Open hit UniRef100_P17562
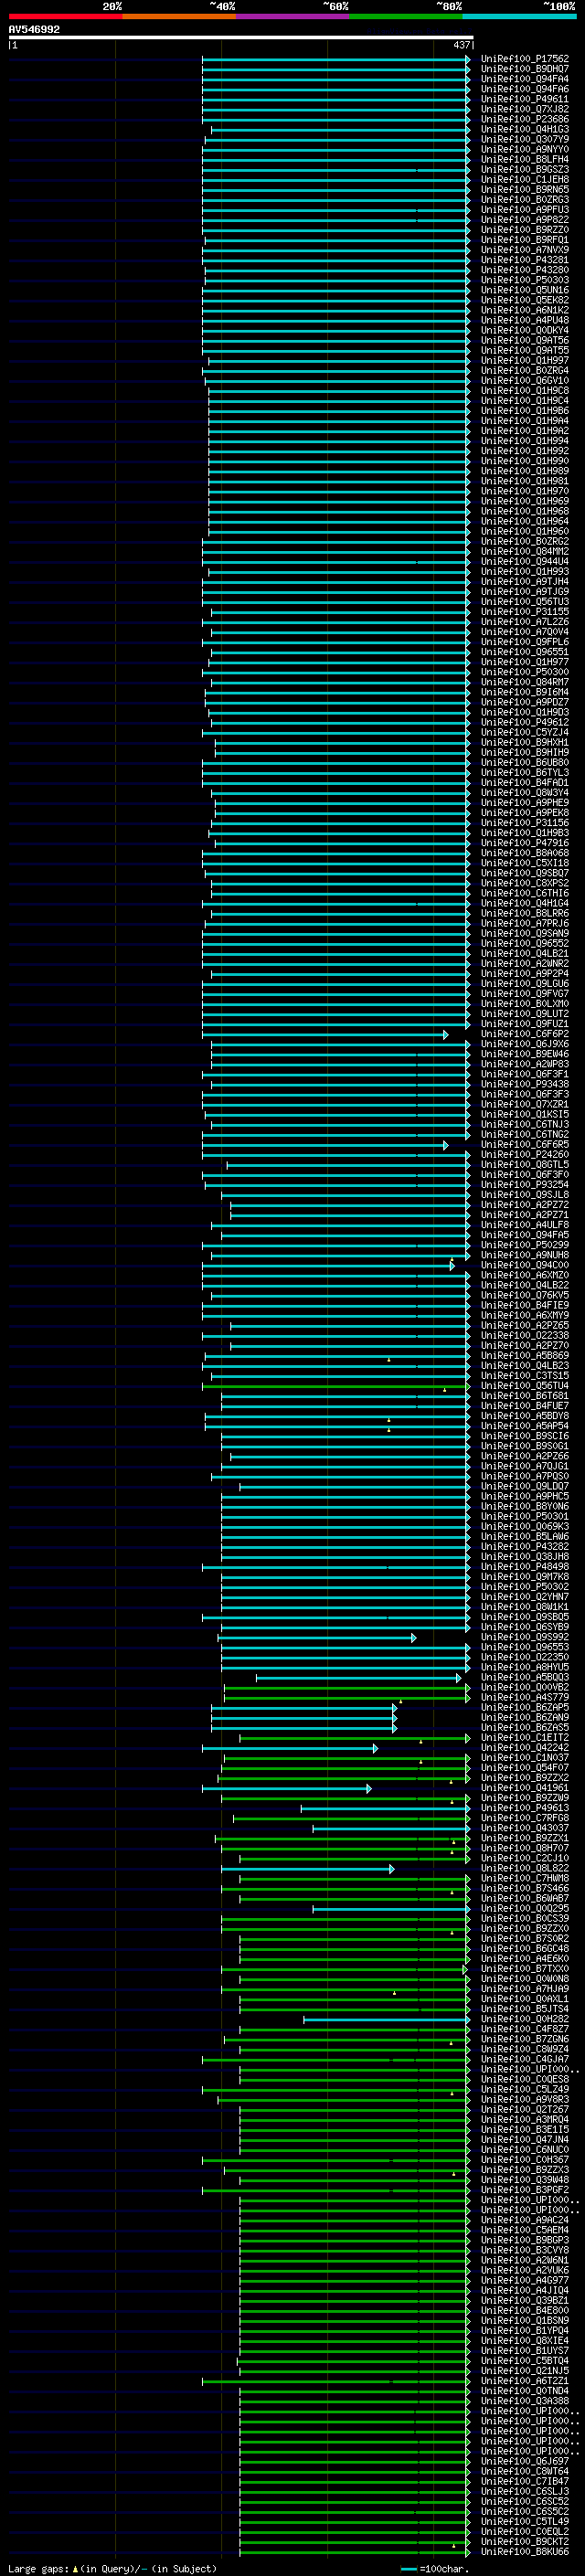The image size is (585, 2576). pyautogui.click(x=524, y=59)
